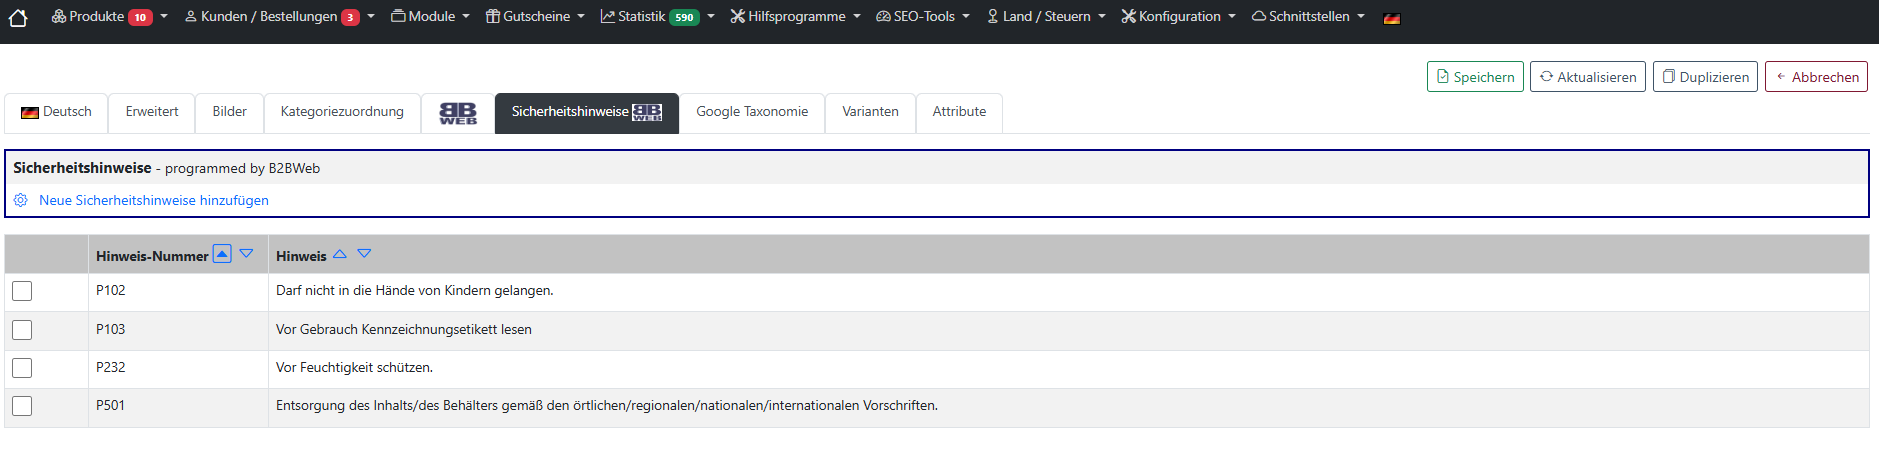Check the box for hint P102
Viewport: 1879px width, 473px height.
point(22,291)
